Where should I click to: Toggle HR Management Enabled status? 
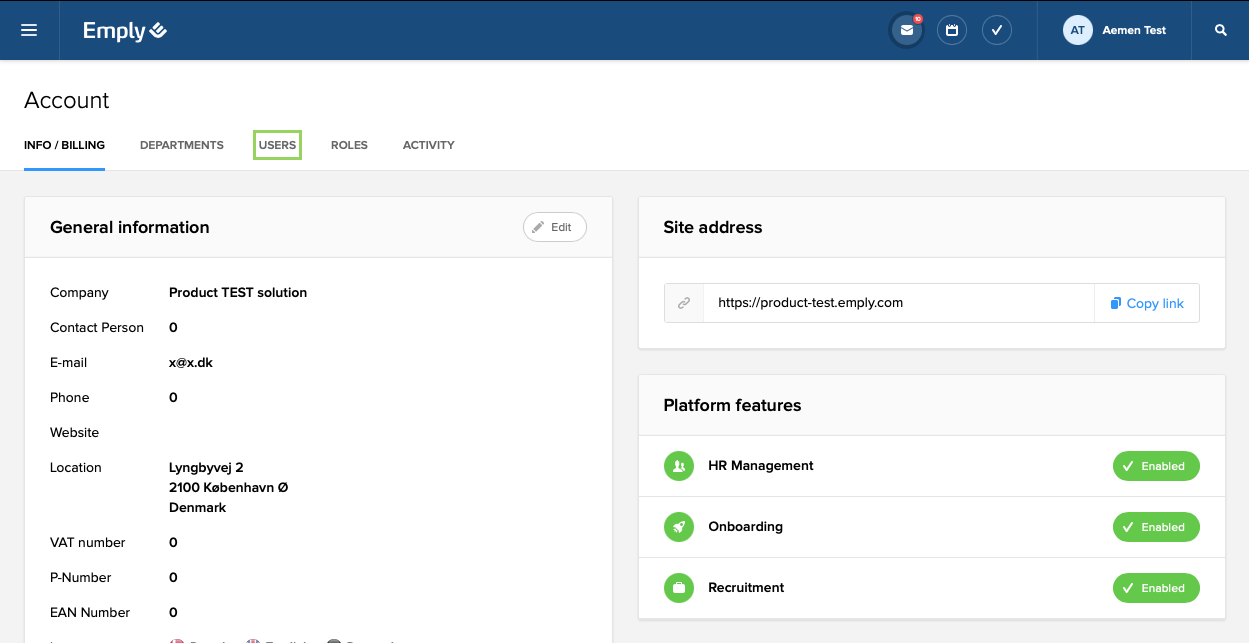click(x=1155, y=466)
